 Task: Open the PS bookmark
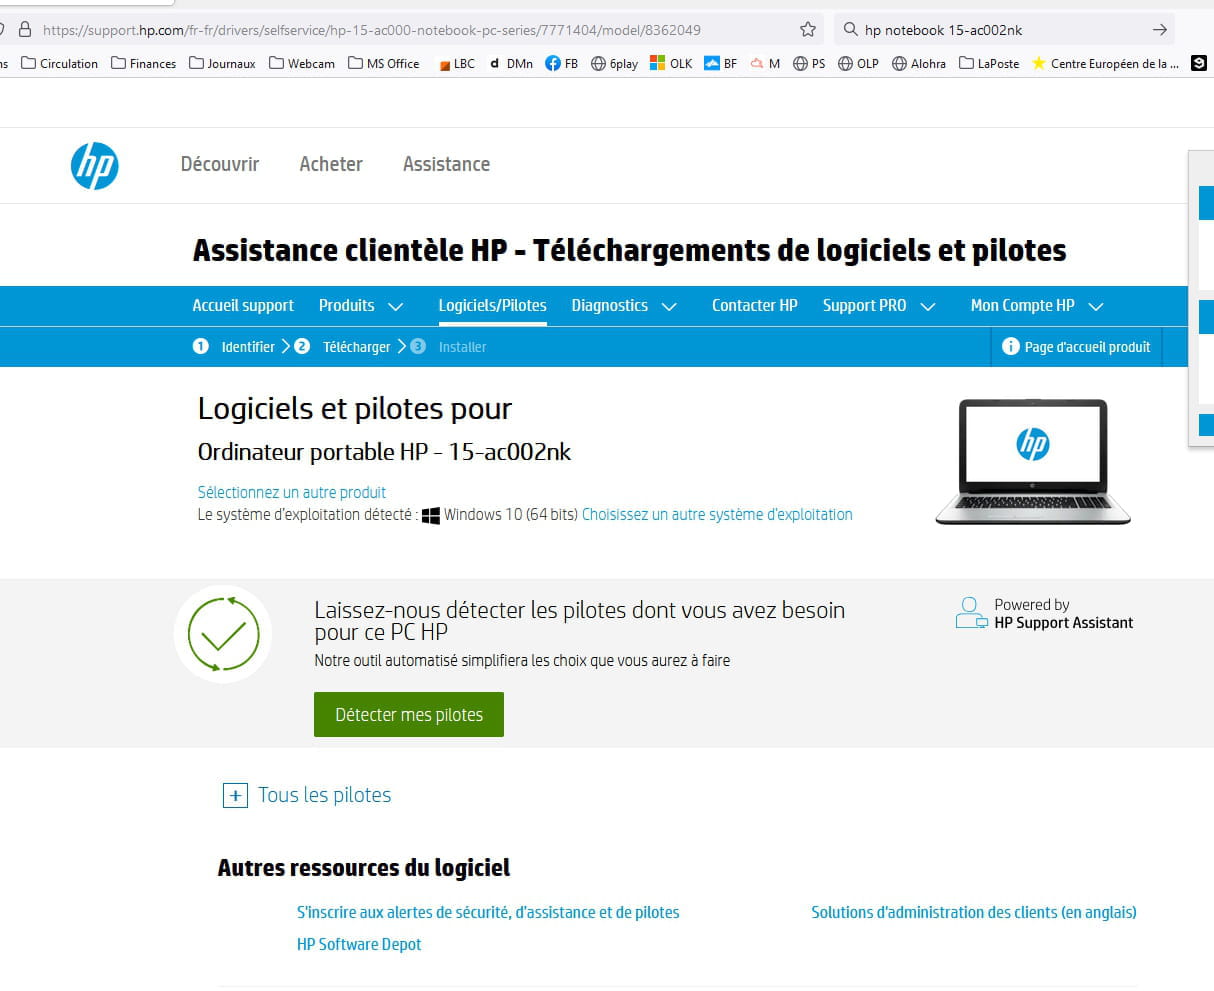pyautogui.click(x=809, y=63)
